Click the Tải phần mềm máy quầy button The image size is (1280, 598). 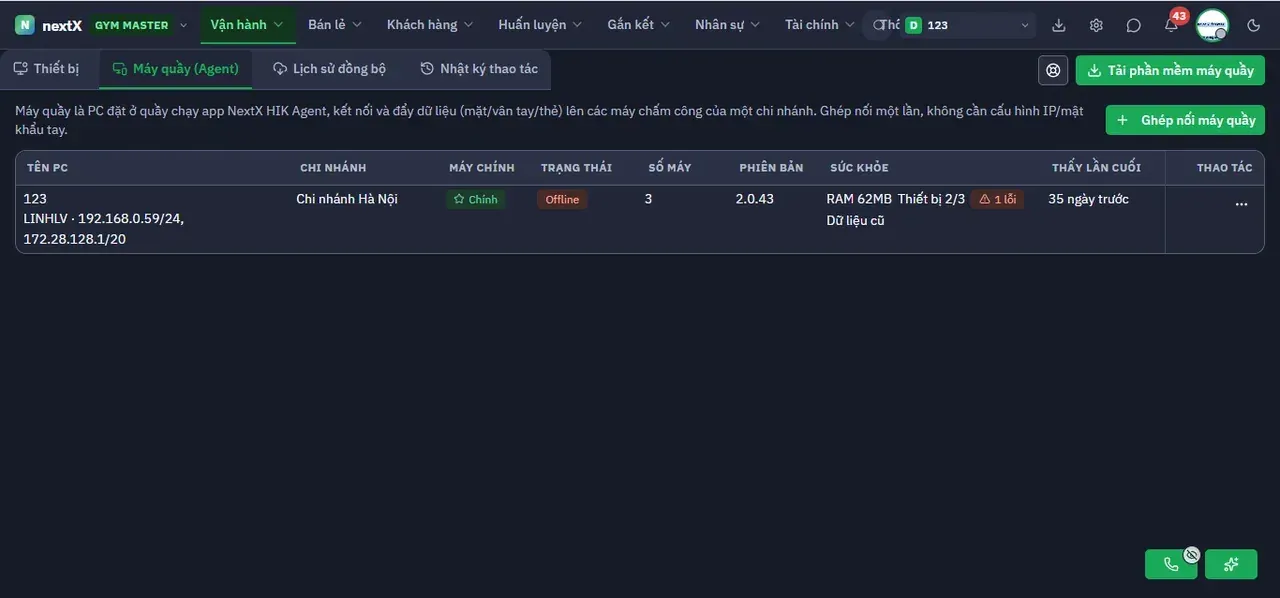pos(1170,70)
